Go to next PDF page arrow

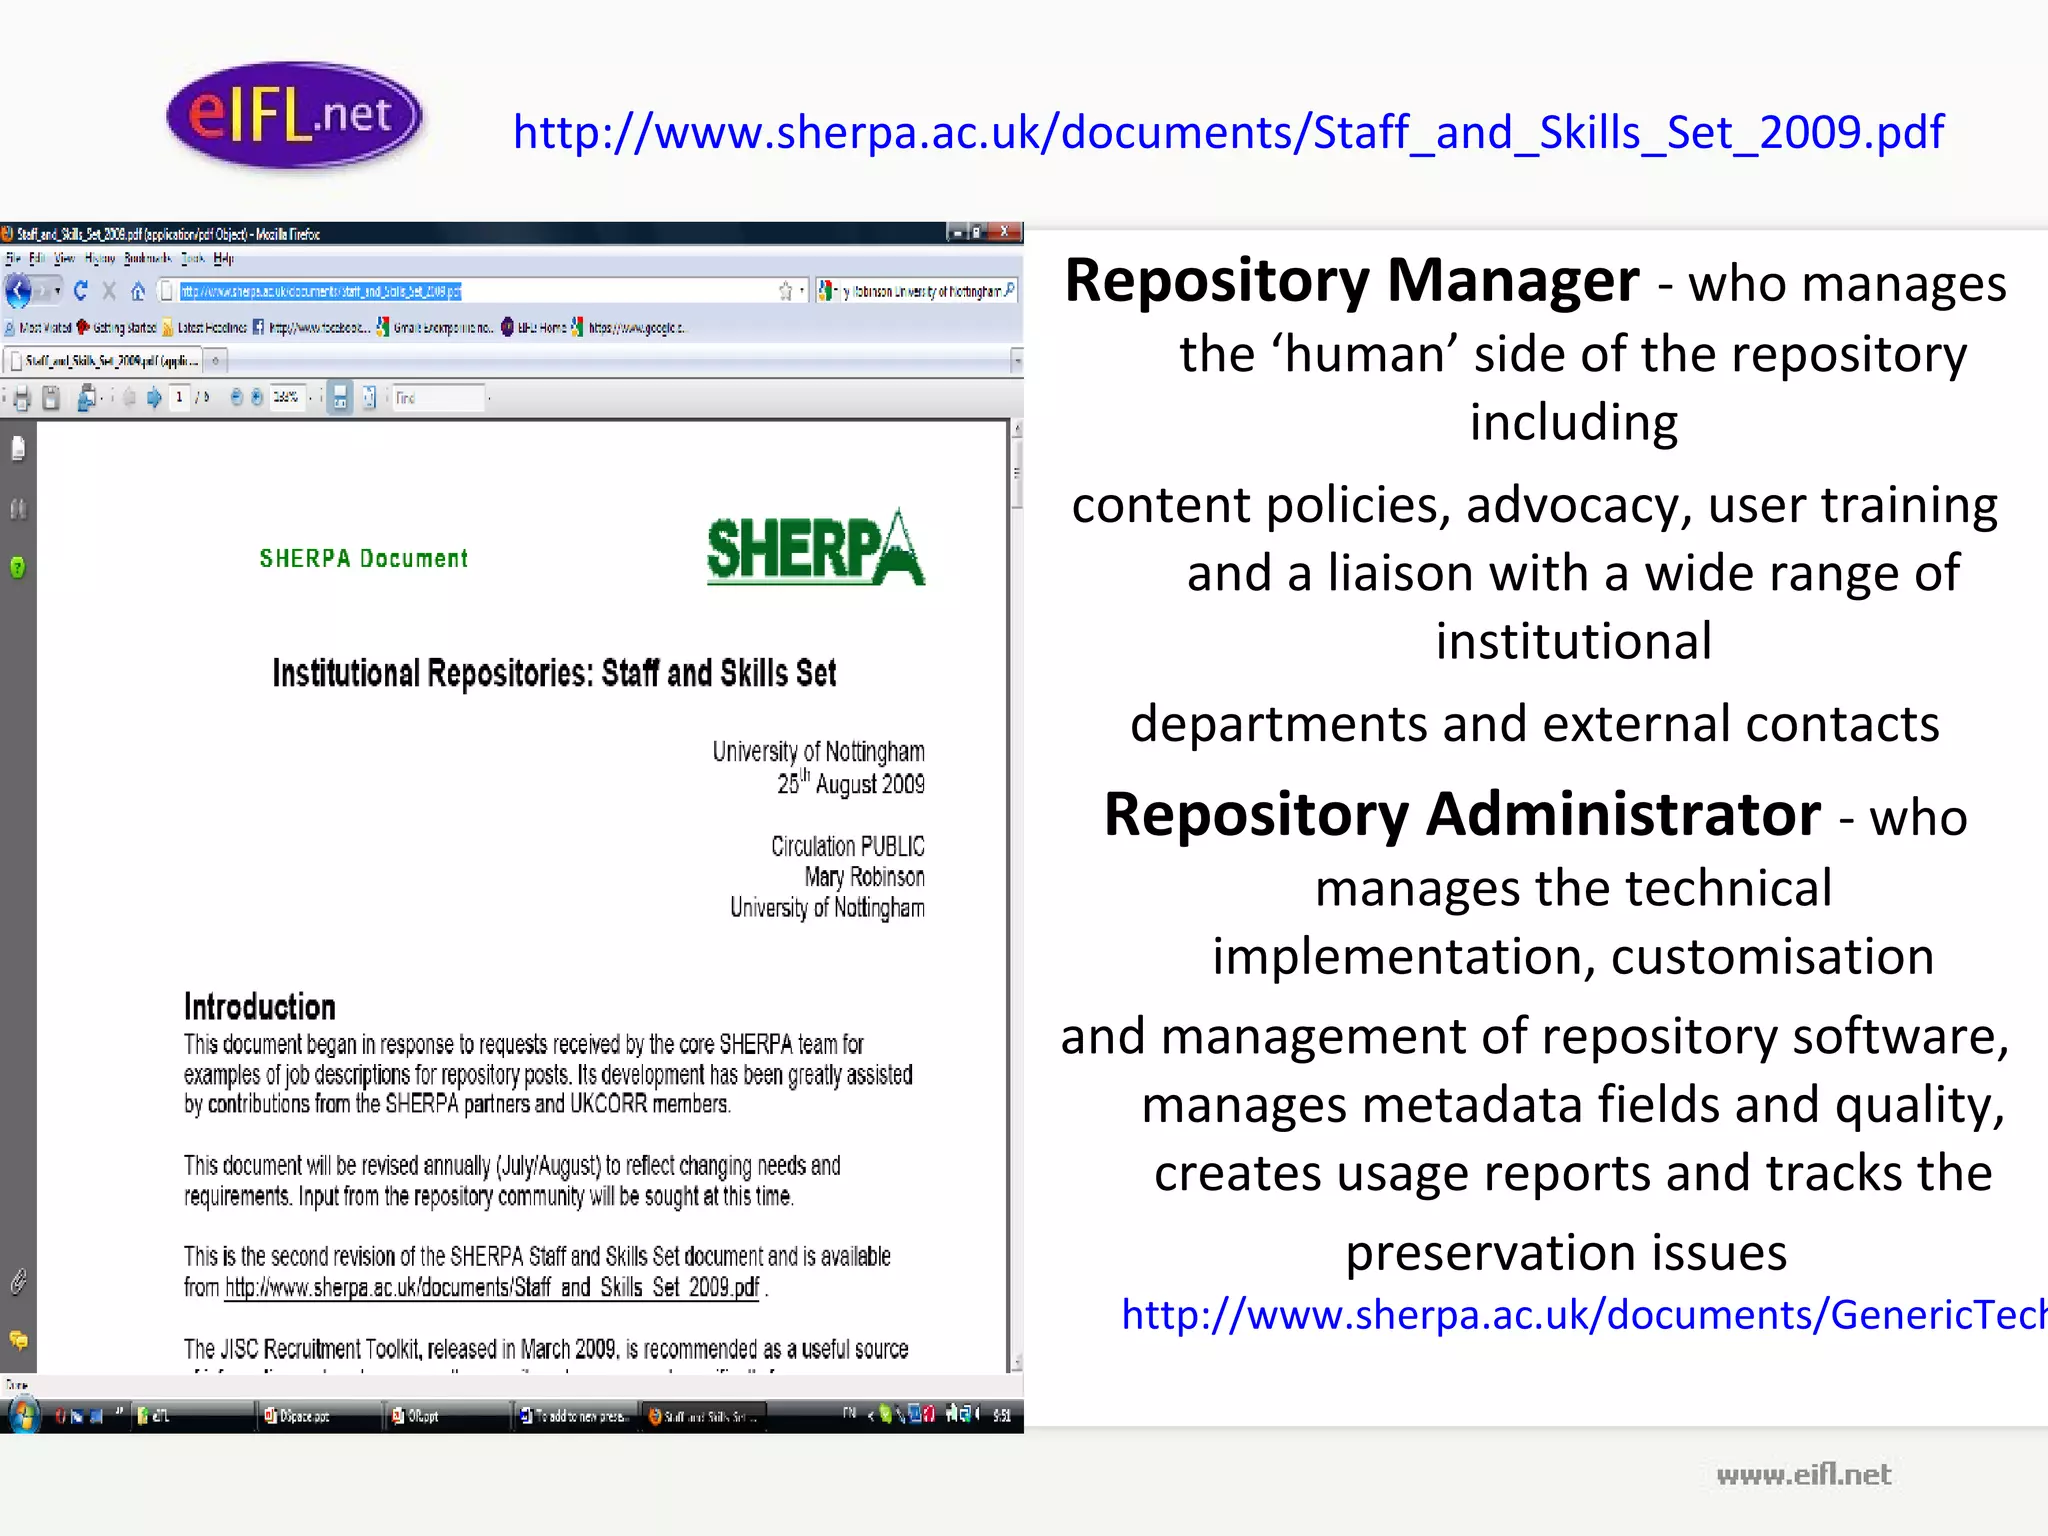coord(154,398)
